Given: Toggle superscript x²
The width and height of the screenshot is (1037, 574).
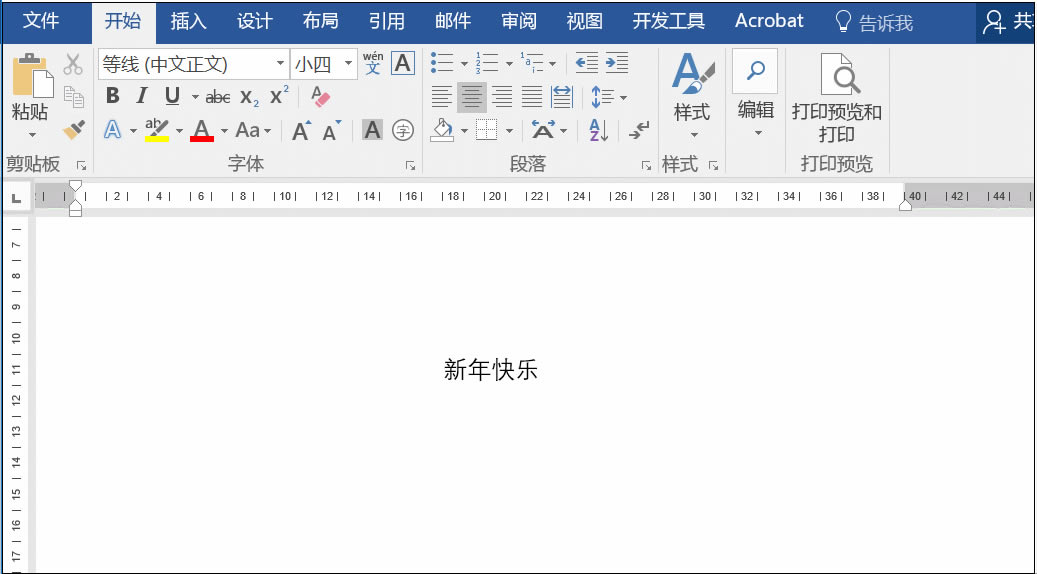Looking at the screenshot, I should click(279, 96).
